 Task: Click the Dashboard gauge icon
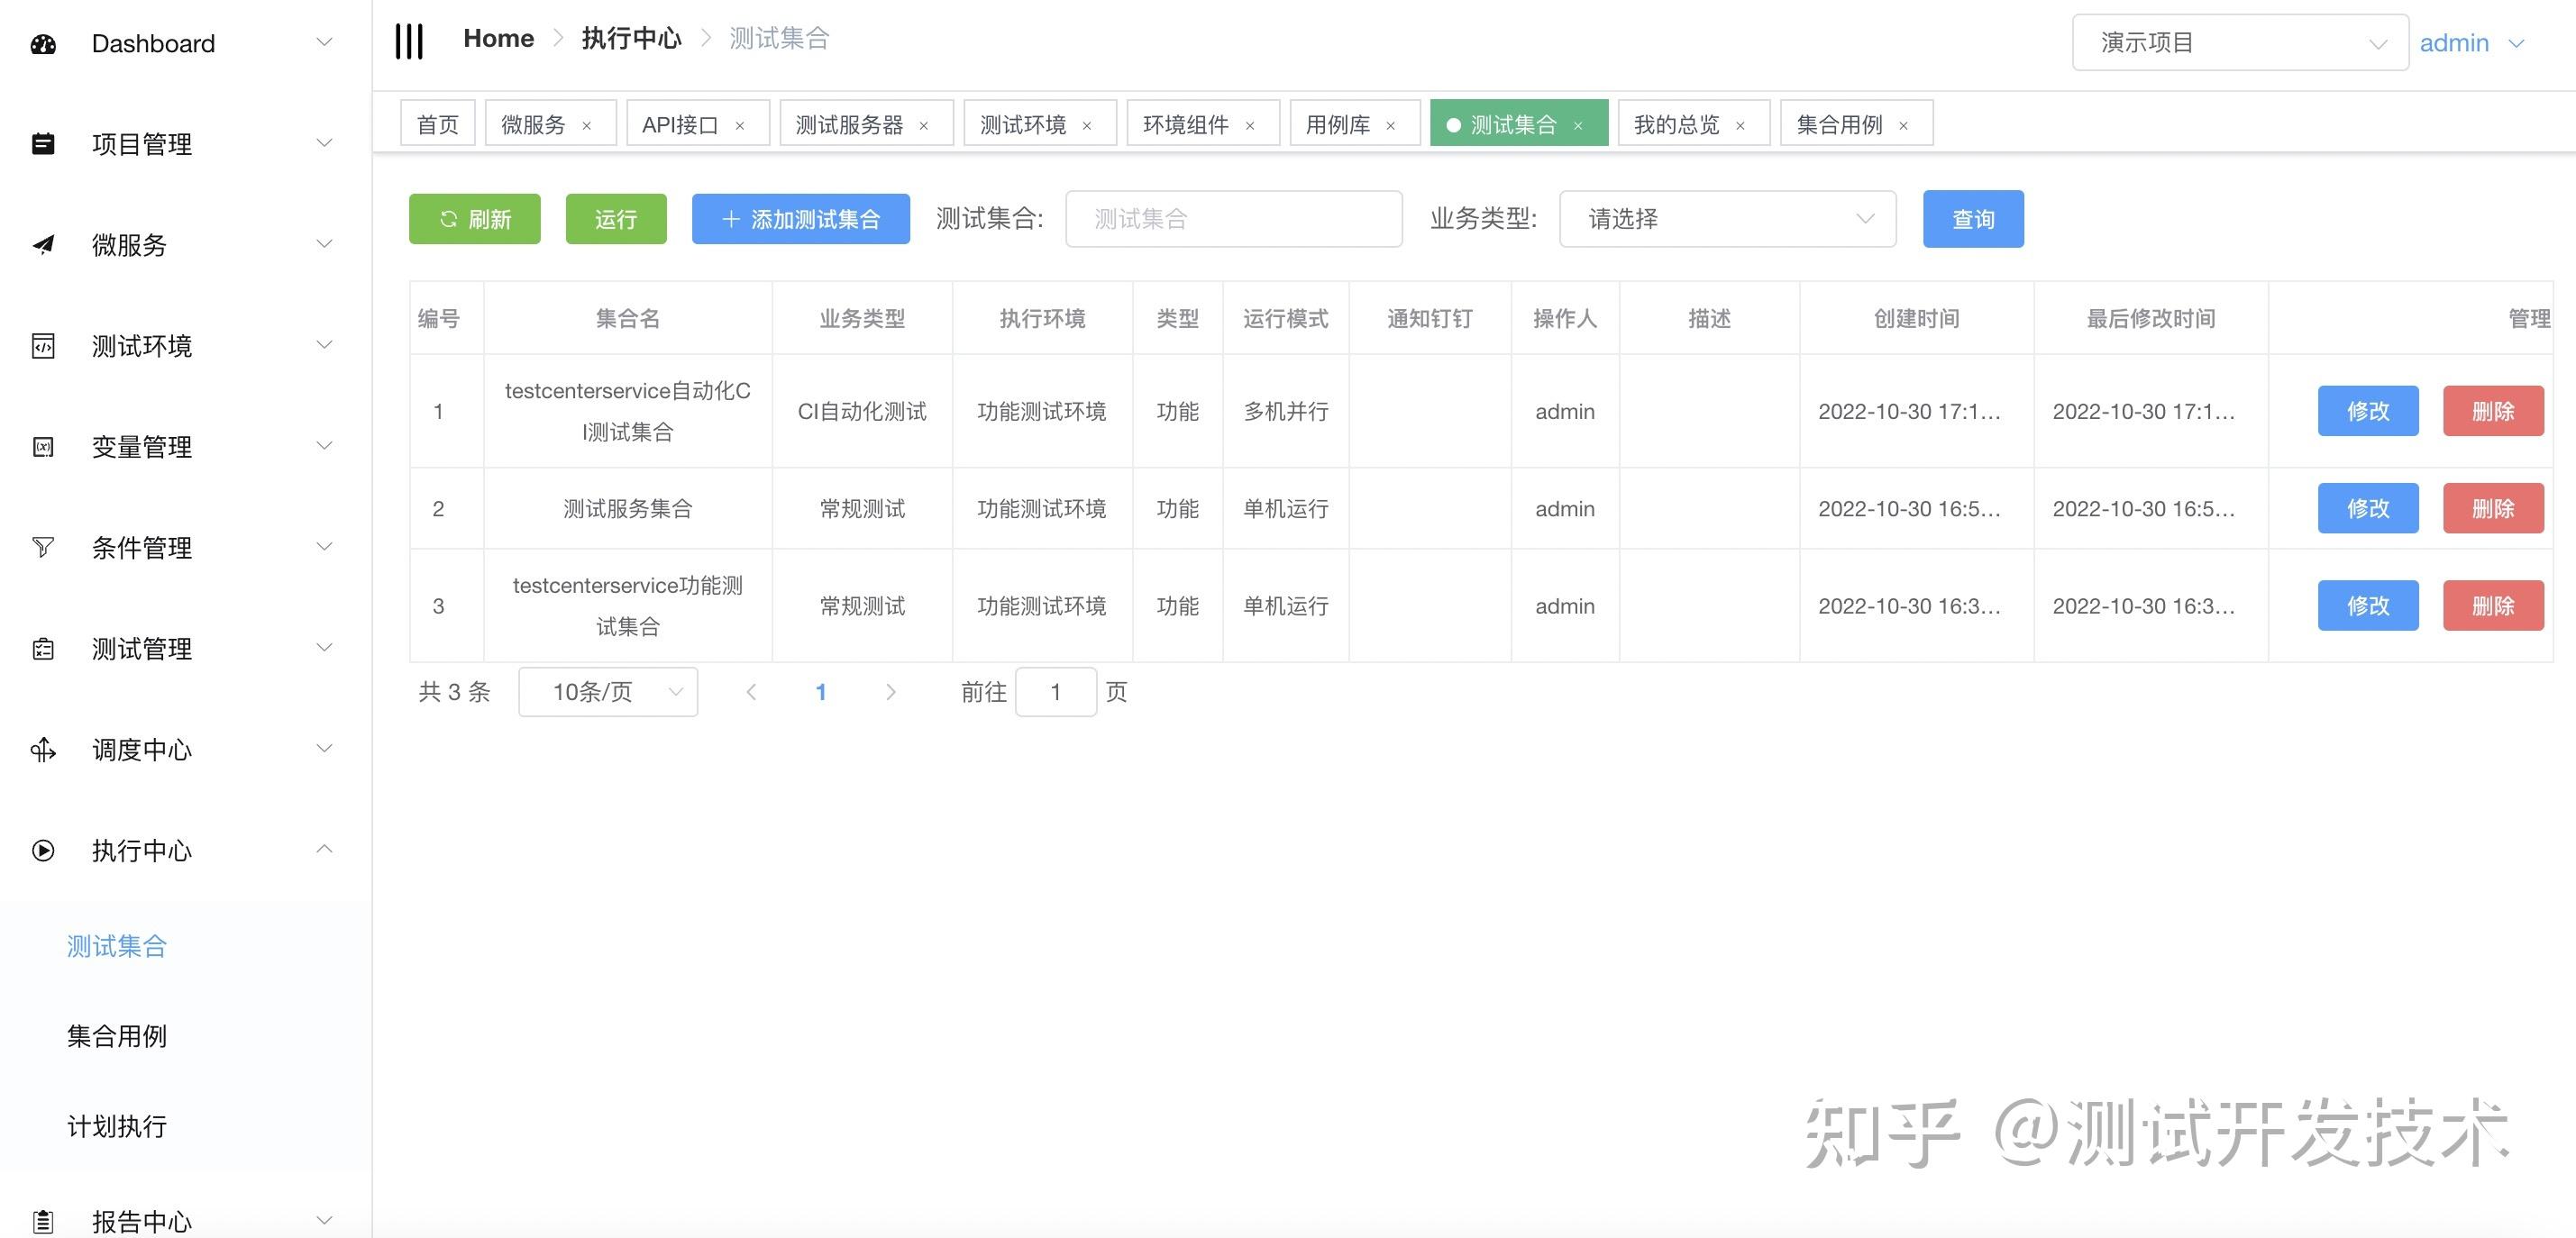tap(43, 44)
